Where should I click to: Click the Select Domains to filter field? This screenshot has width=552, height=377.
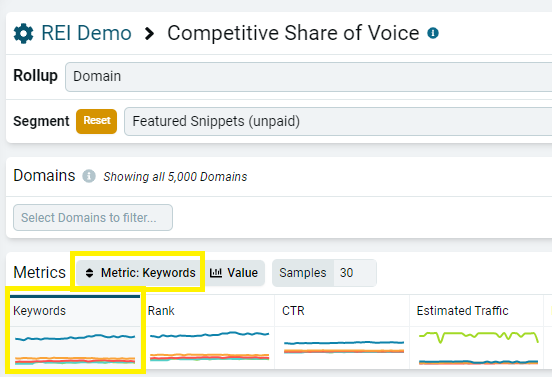click(x=93, y=218)
